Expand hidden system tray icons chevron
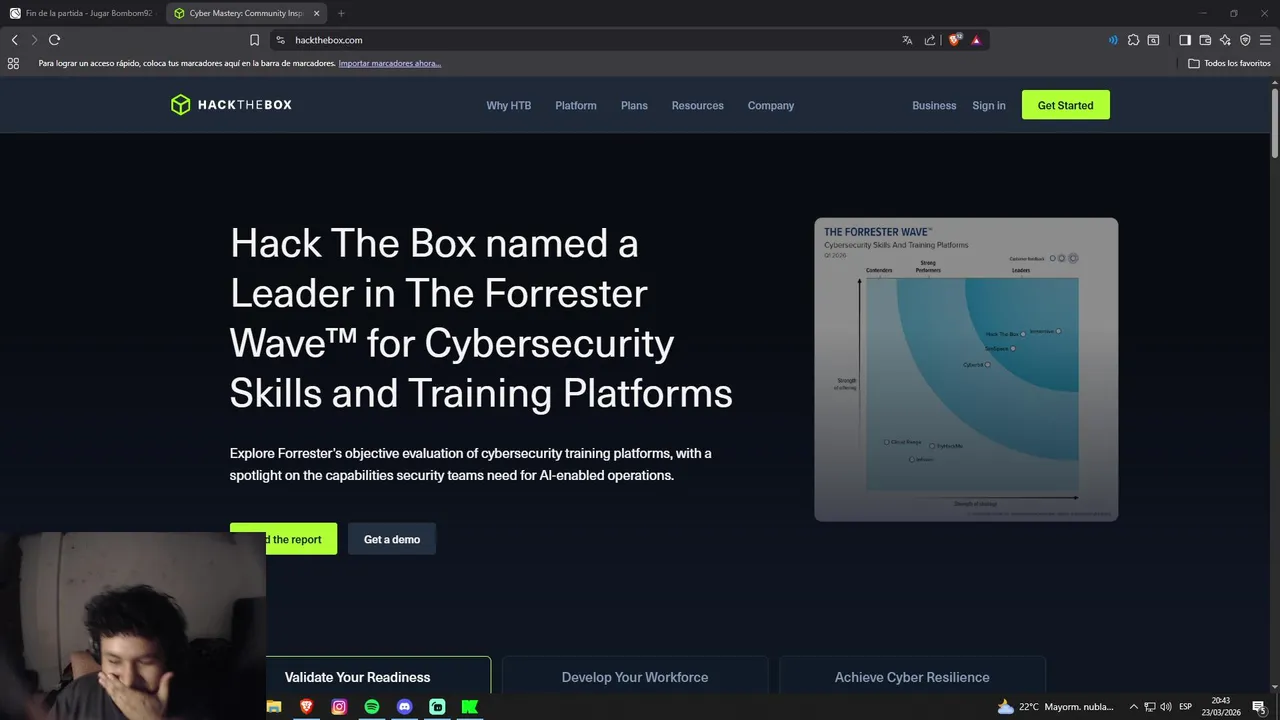 click(1133, 707)
